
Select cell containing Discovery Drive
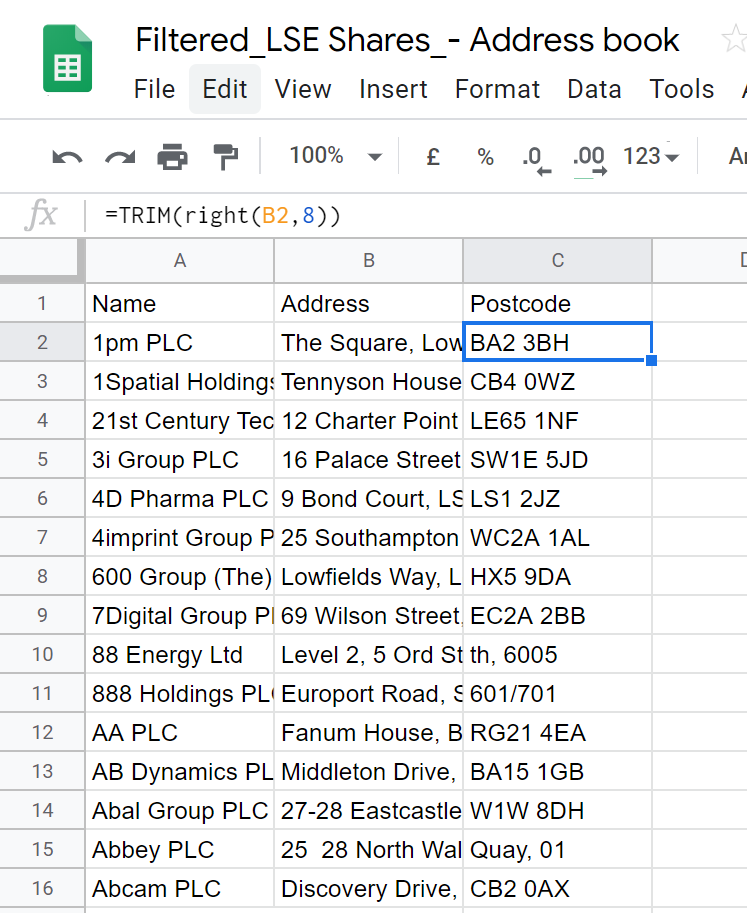point(369,889)
